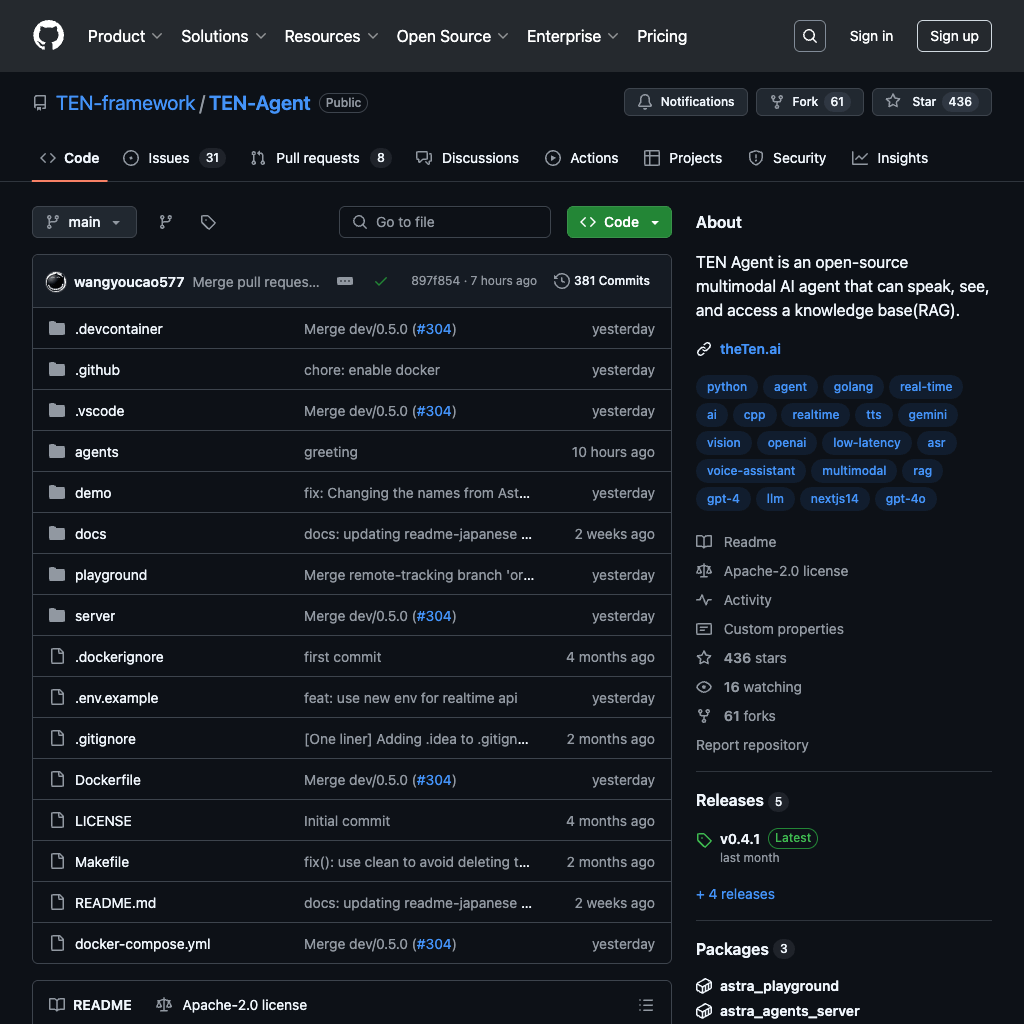Open the tags icon next to branches

(208, 222)
